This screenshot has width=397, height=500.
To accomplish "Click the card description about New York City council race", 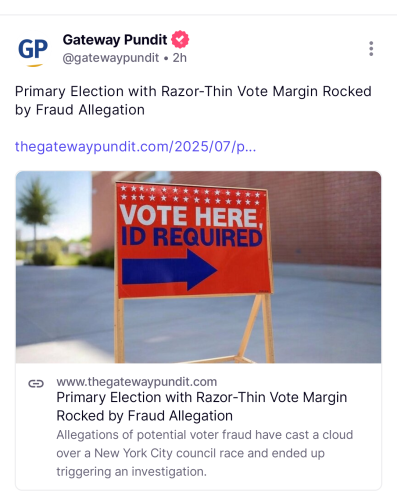I will click(x=205, y=453).
